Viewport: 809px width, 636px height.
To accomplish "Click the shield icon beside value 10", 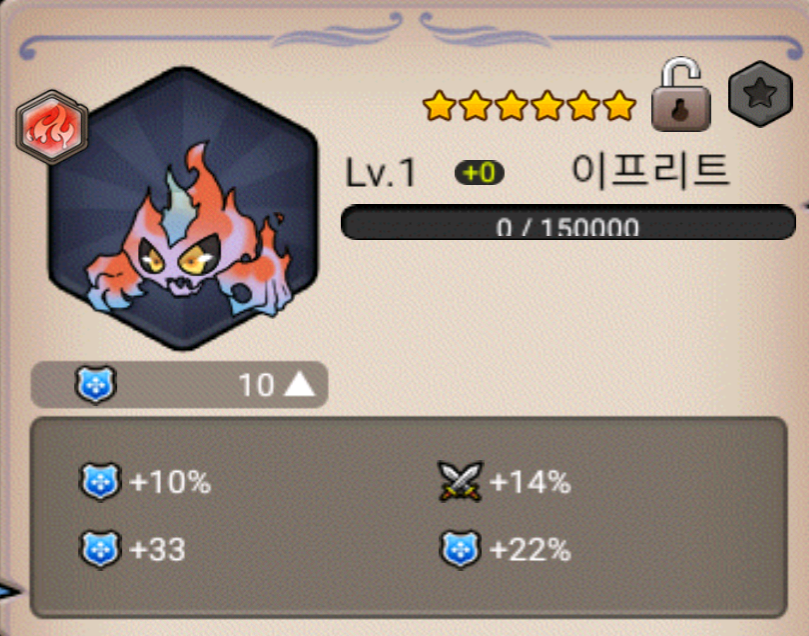I will 95,384.
